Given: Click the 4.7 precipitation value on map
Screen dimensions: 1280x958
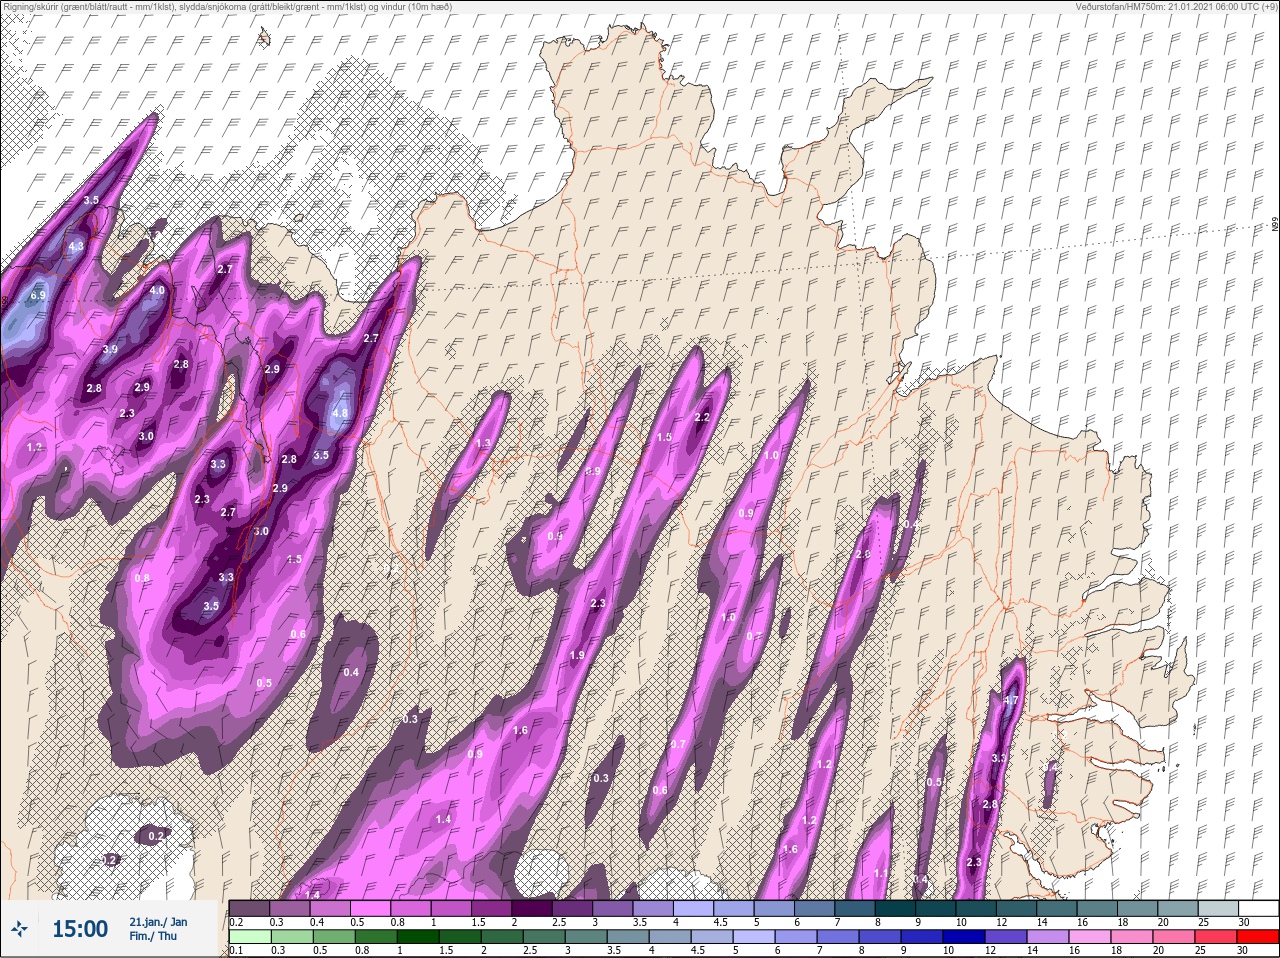Looking at the screenshot, I should click(1010, 700).
